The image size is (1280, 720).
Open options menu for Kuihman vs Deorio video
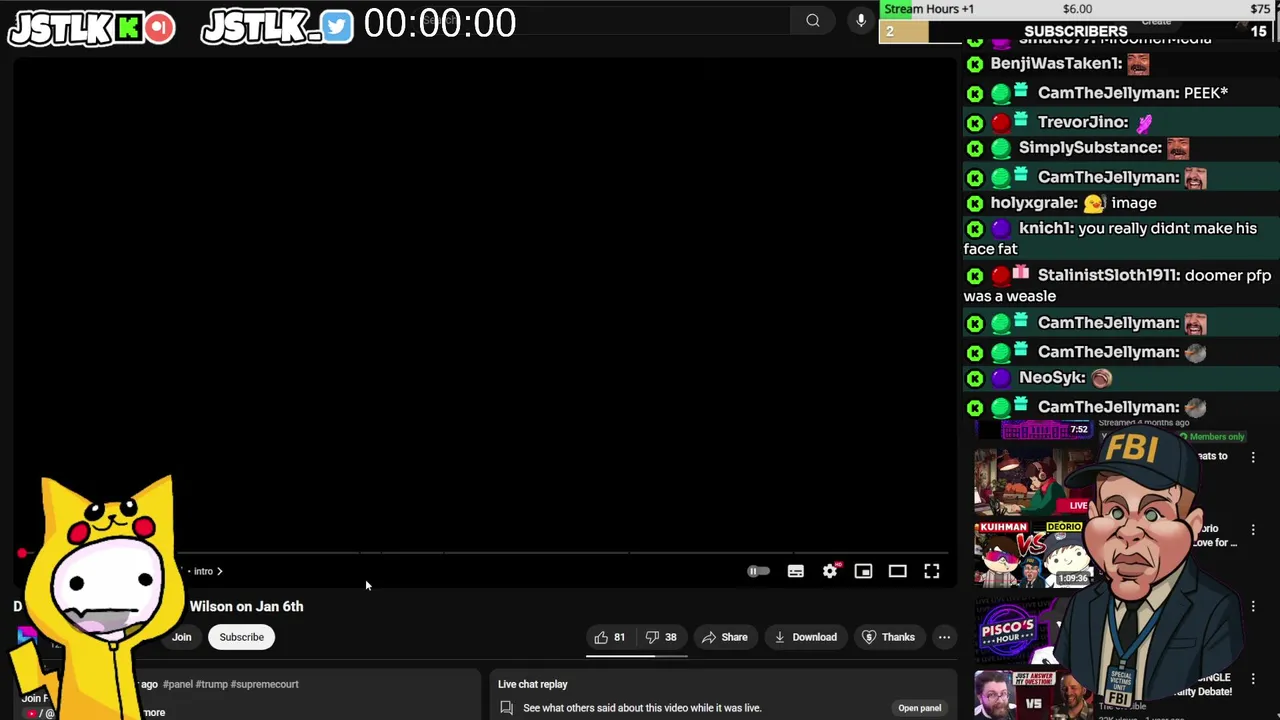pyautogui.click(x=1253, y=530)
